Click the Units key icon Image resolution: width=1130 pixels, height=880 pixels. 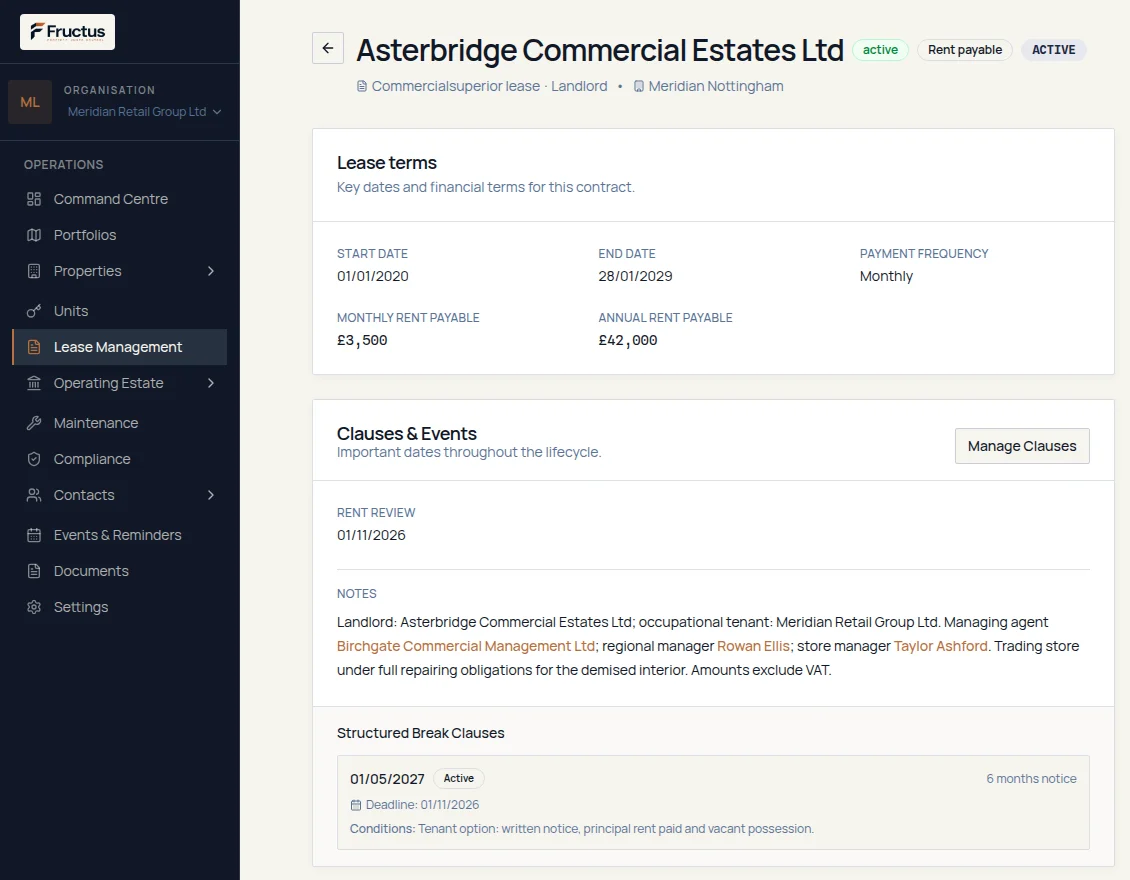(34, 311)
